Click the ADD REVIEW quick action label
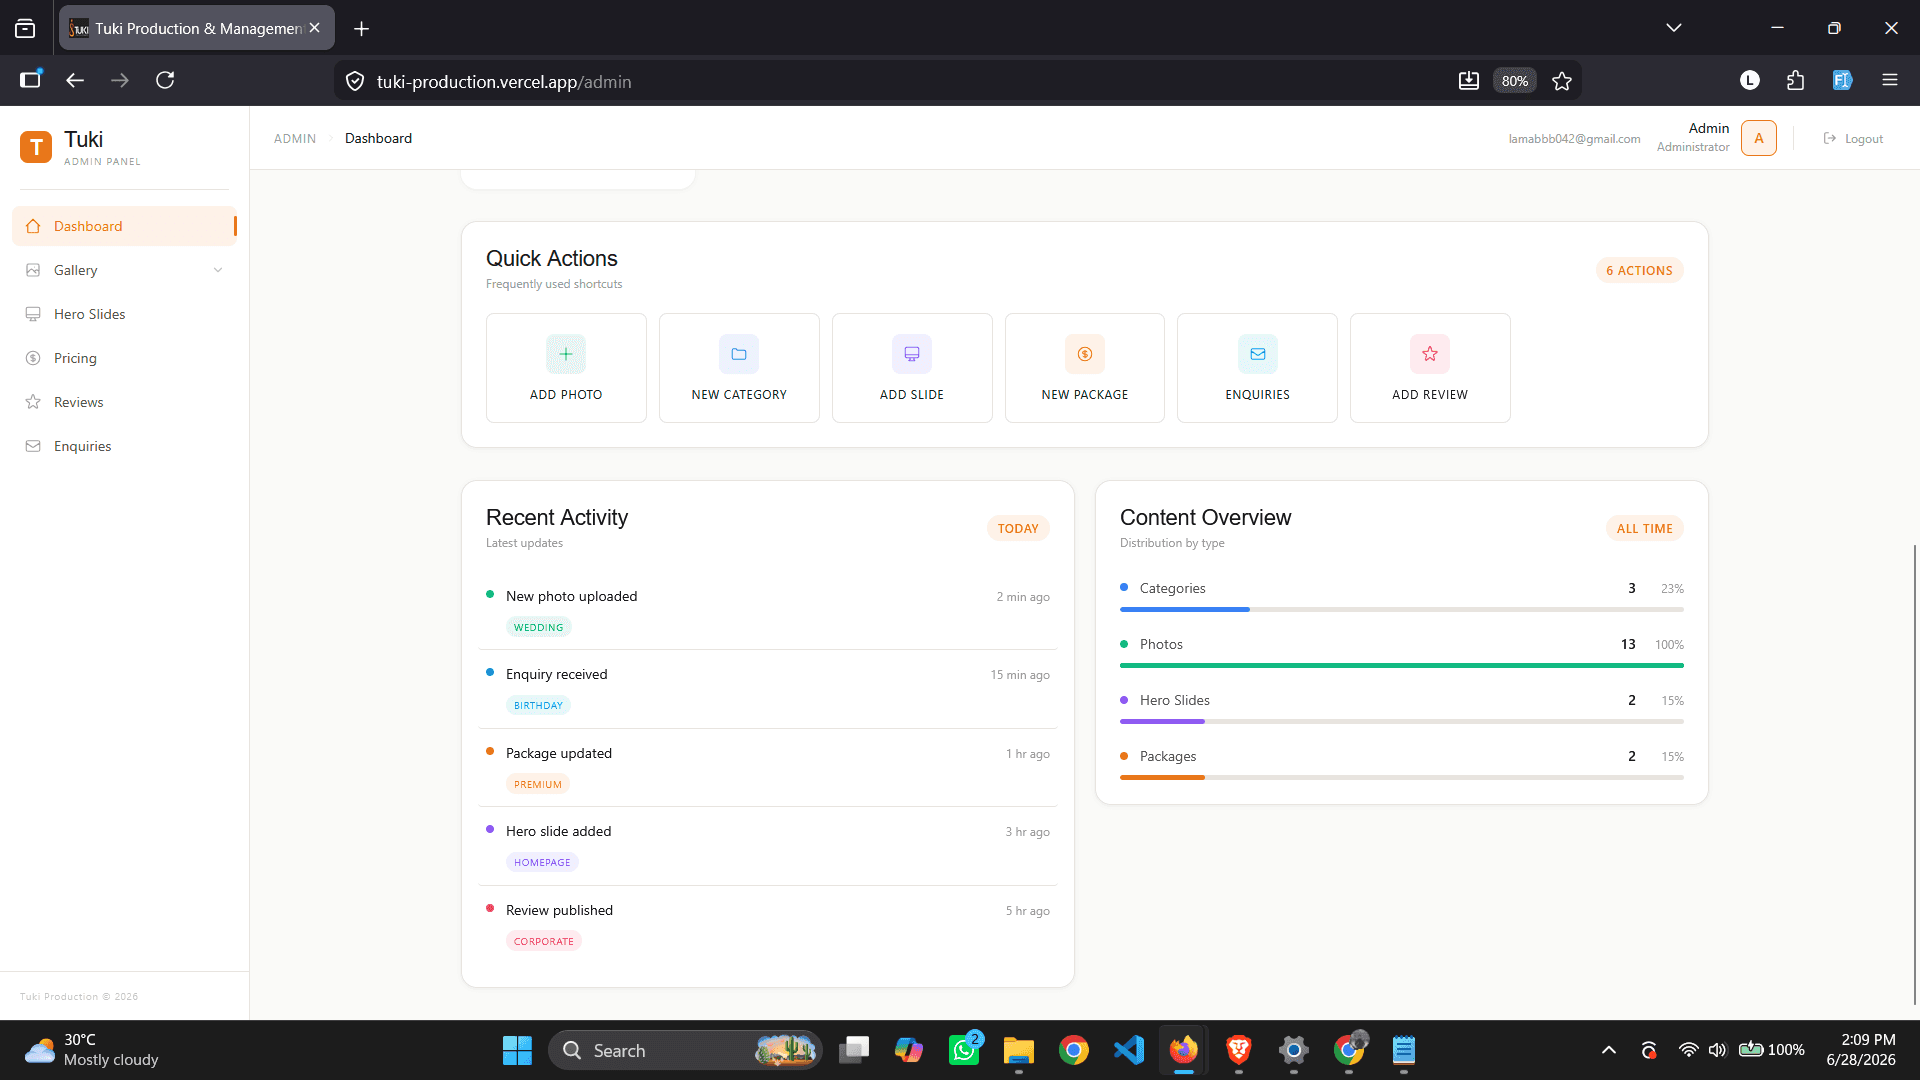 pos(1430,395)
